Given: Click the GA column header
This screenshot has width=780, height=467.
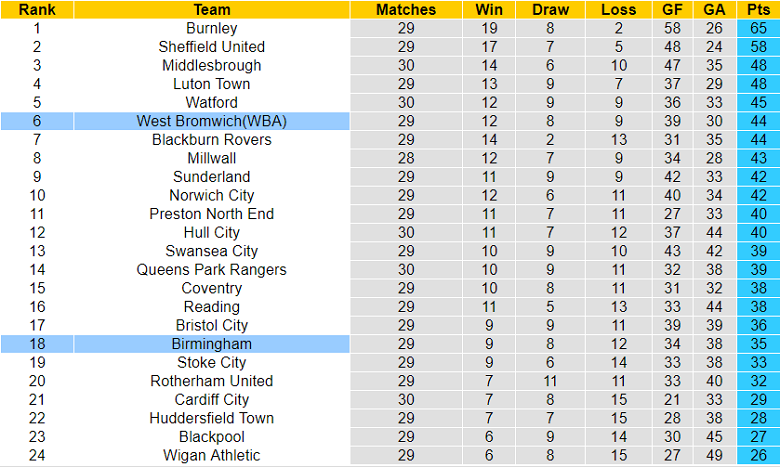Looking at the screenshot, I should click(712, 10).
